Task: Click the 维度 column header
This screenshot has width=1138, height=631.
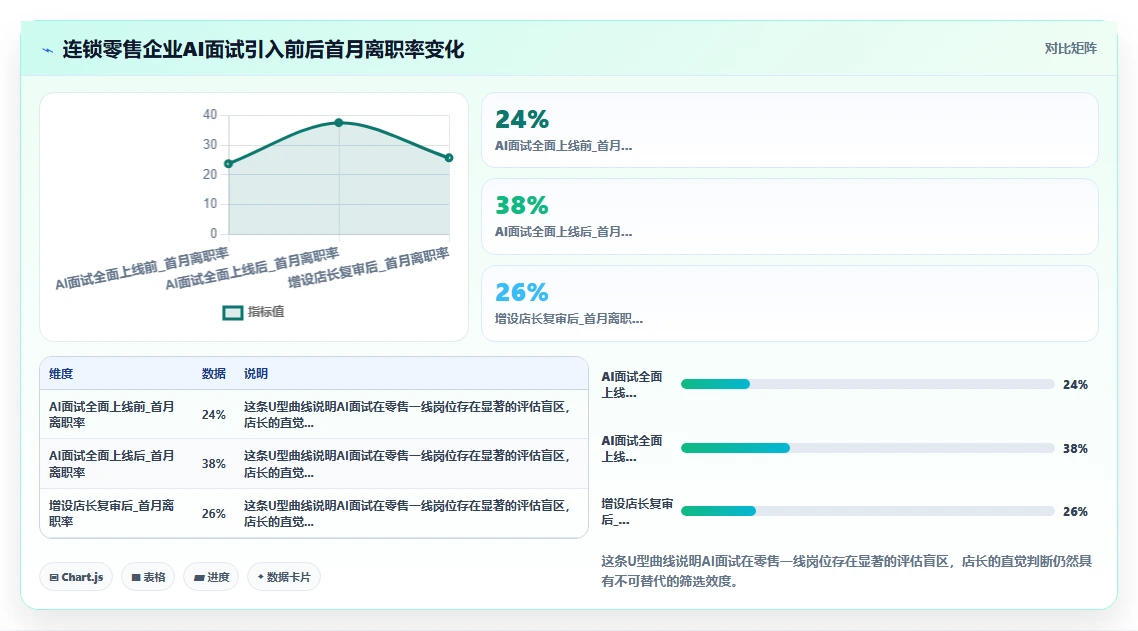Action: (x=61, y=374)
